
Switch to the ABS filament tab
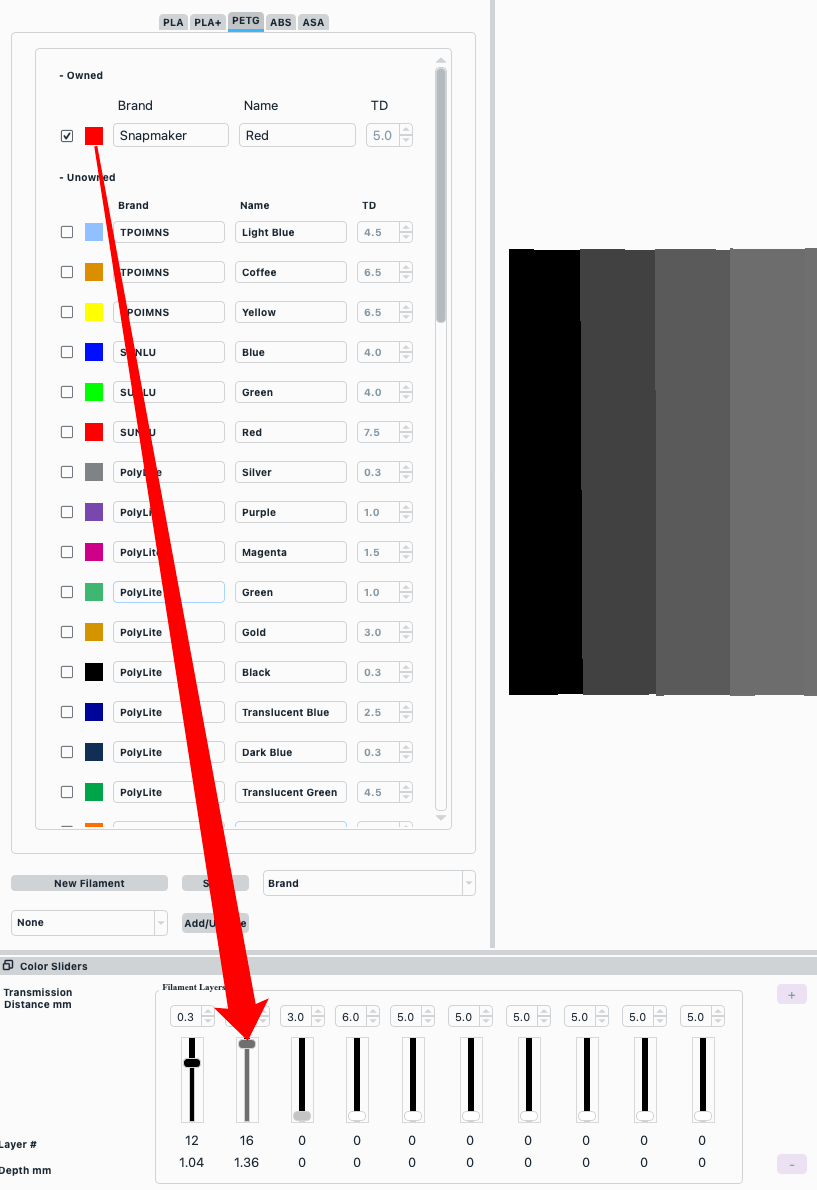[280, 21]
